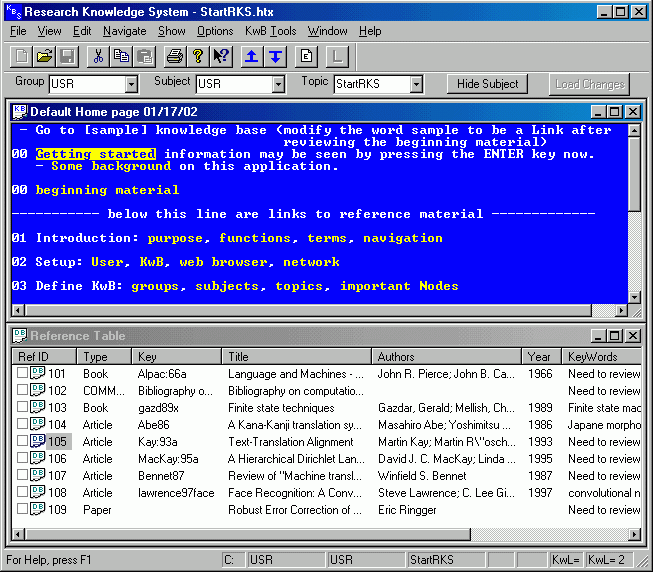Check the box for reference 109
The height and width of the screenshot is (572, 653).
[22, 509]
